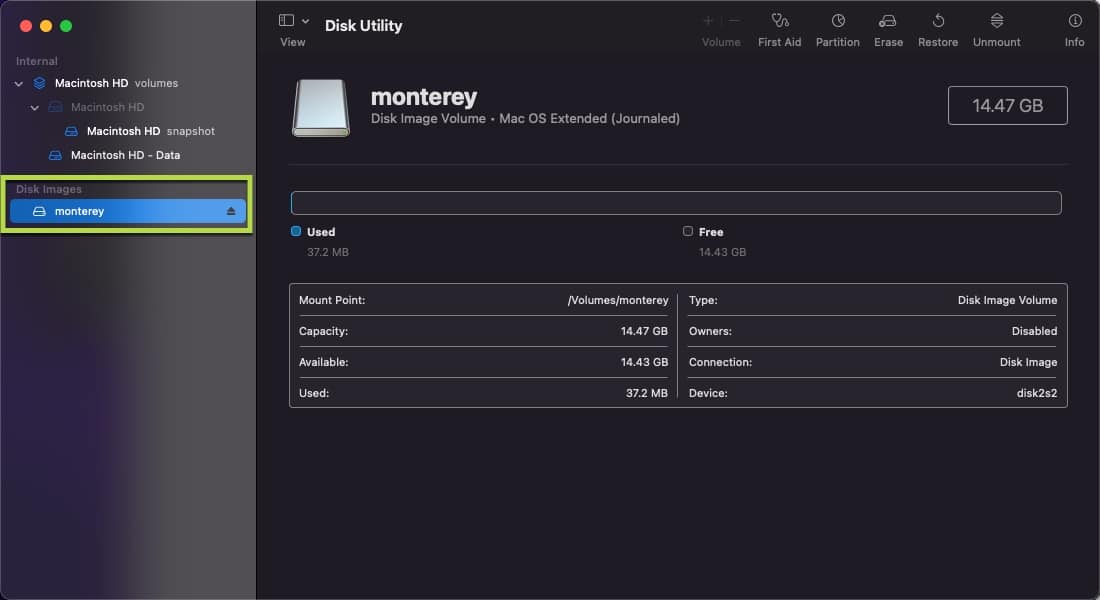Select Macintosh HD volumes in sidebar
Viewport: 1100px width, 600px height.
pos(116,84)
